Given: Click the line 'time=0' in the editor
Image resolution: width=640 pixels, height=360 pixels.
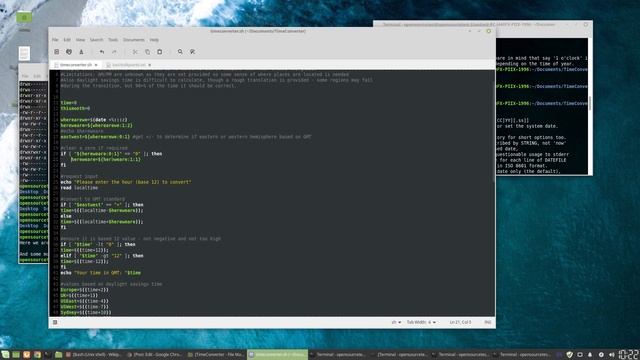Looking at the screenshot, I should tap(69, 103).
